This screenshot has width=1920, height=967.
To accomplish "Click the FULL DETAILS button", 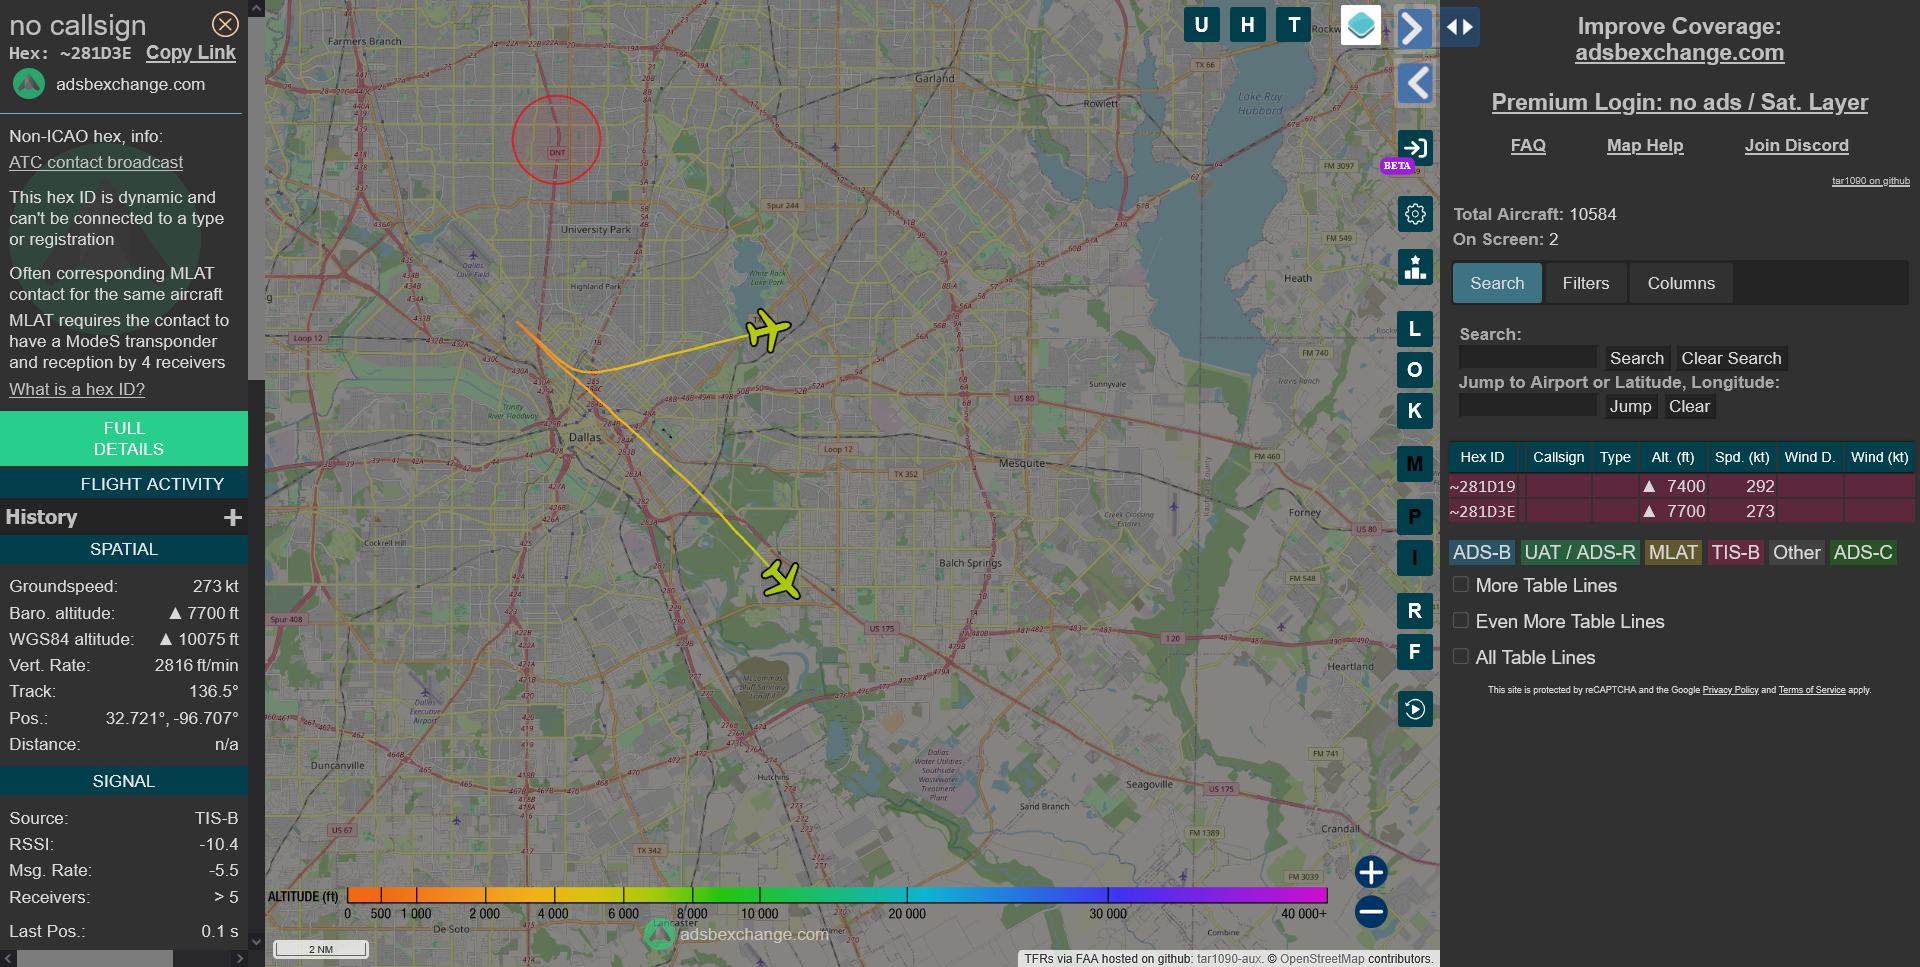I will 124,438.
